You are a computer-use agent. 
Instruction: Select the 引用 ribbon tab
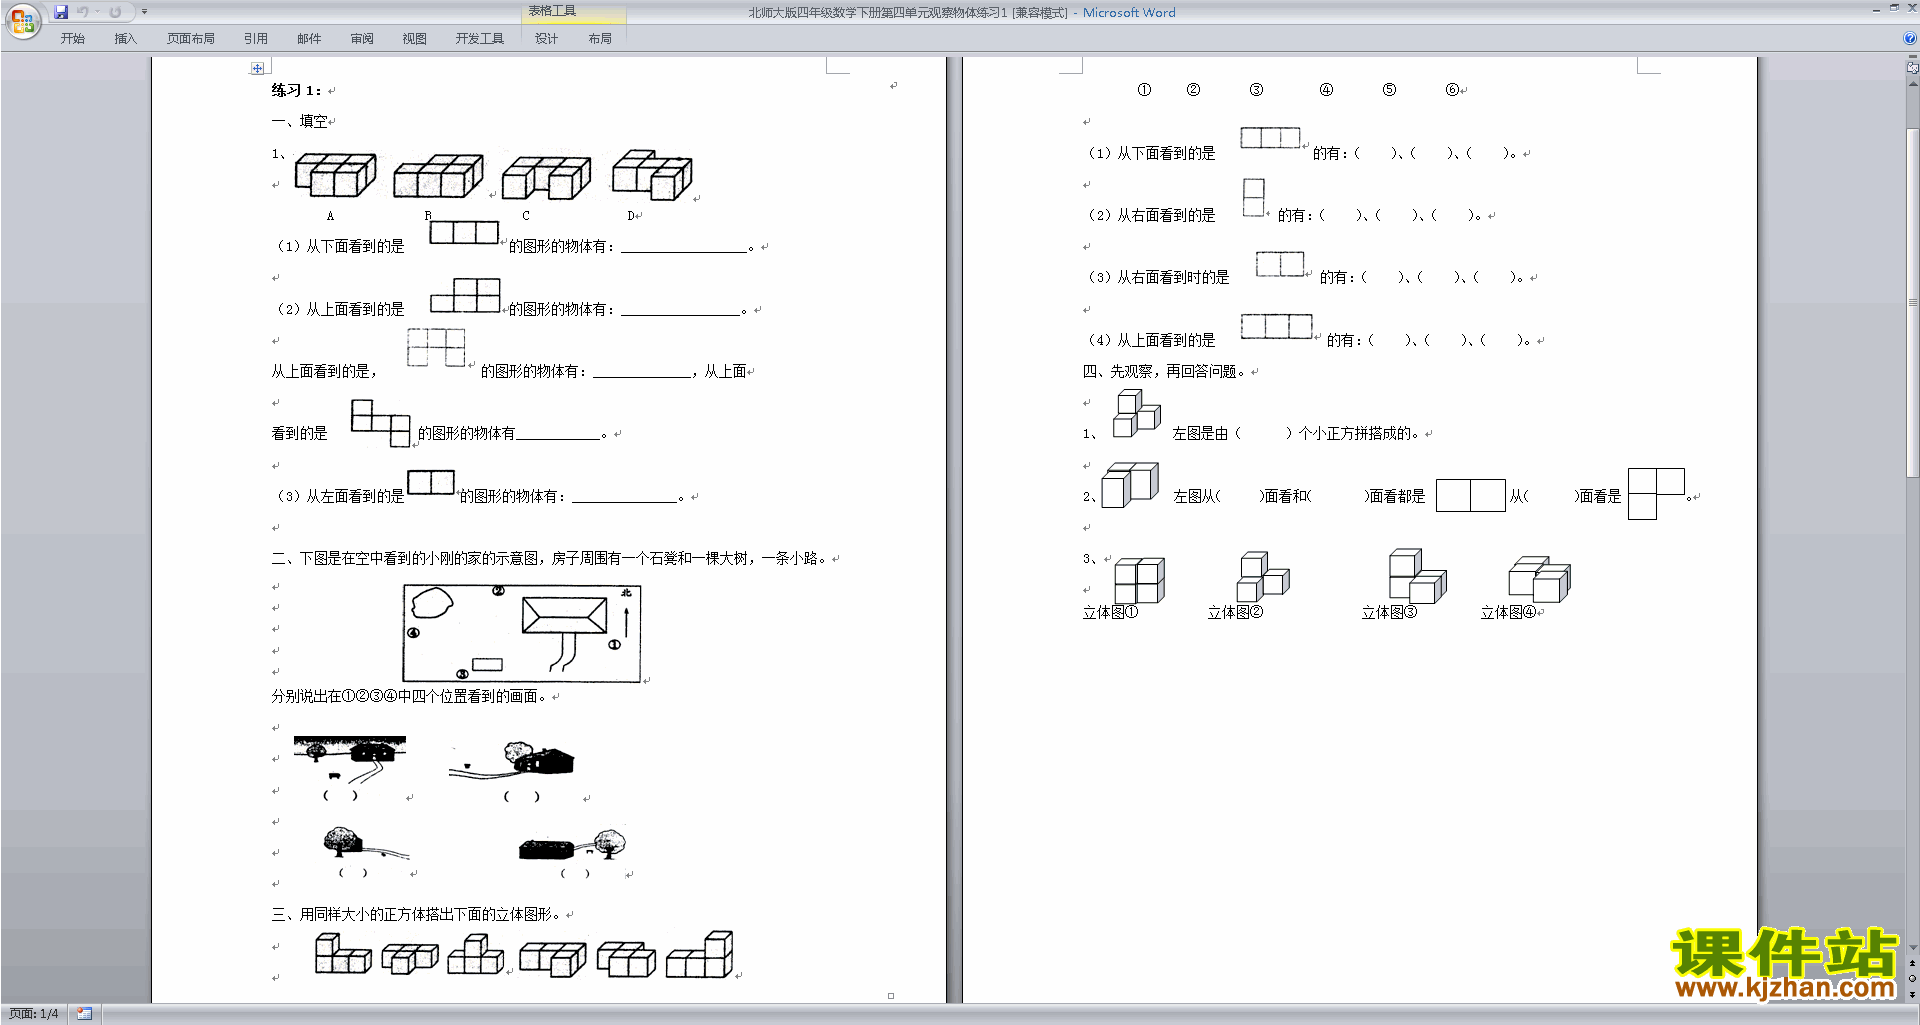(256, 39)
